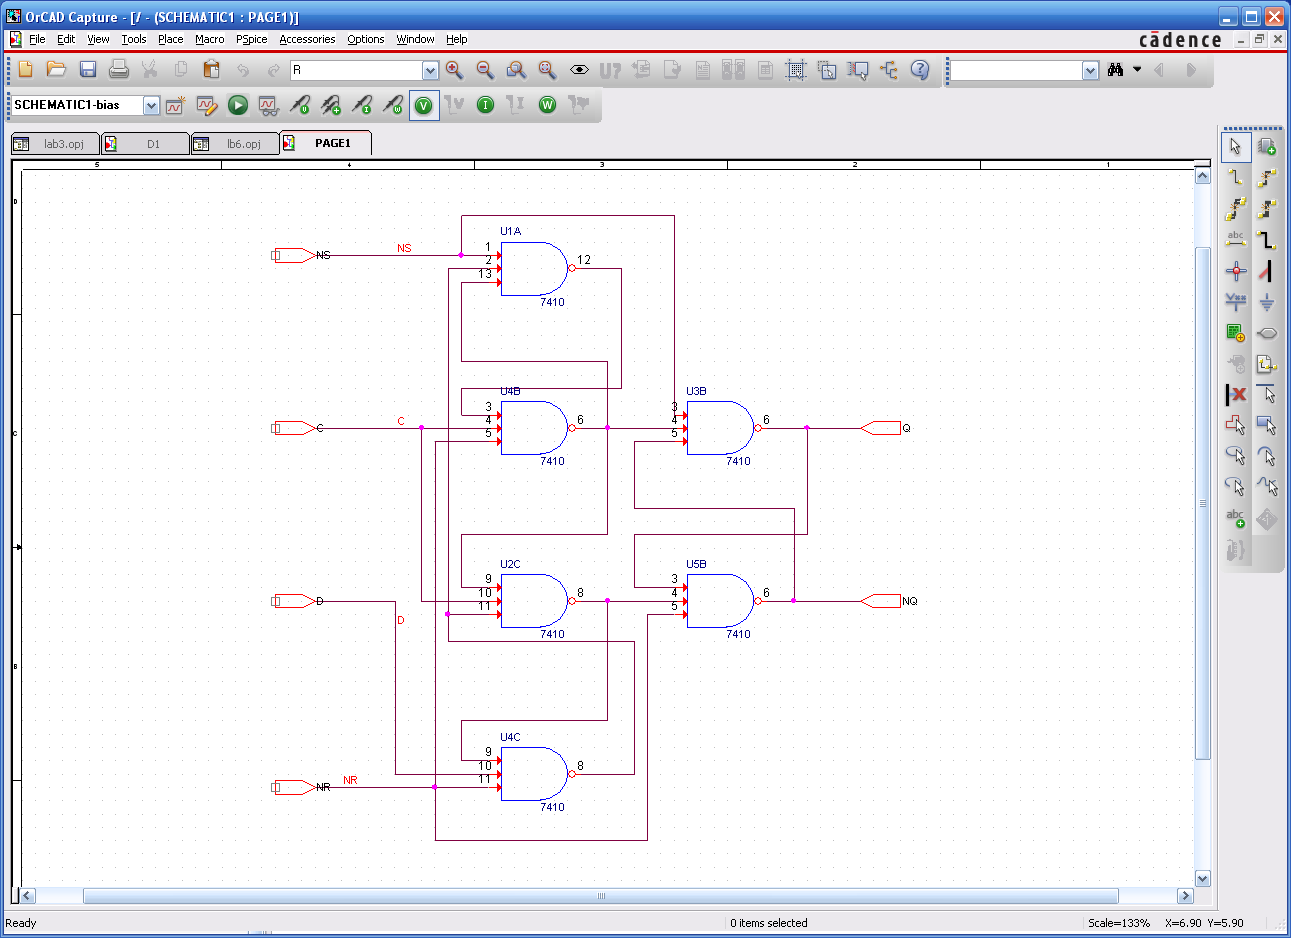This screenshot has width=1291, height=938.
Task: Open search options arrow next to binoculars
Action: point(1137,70)
